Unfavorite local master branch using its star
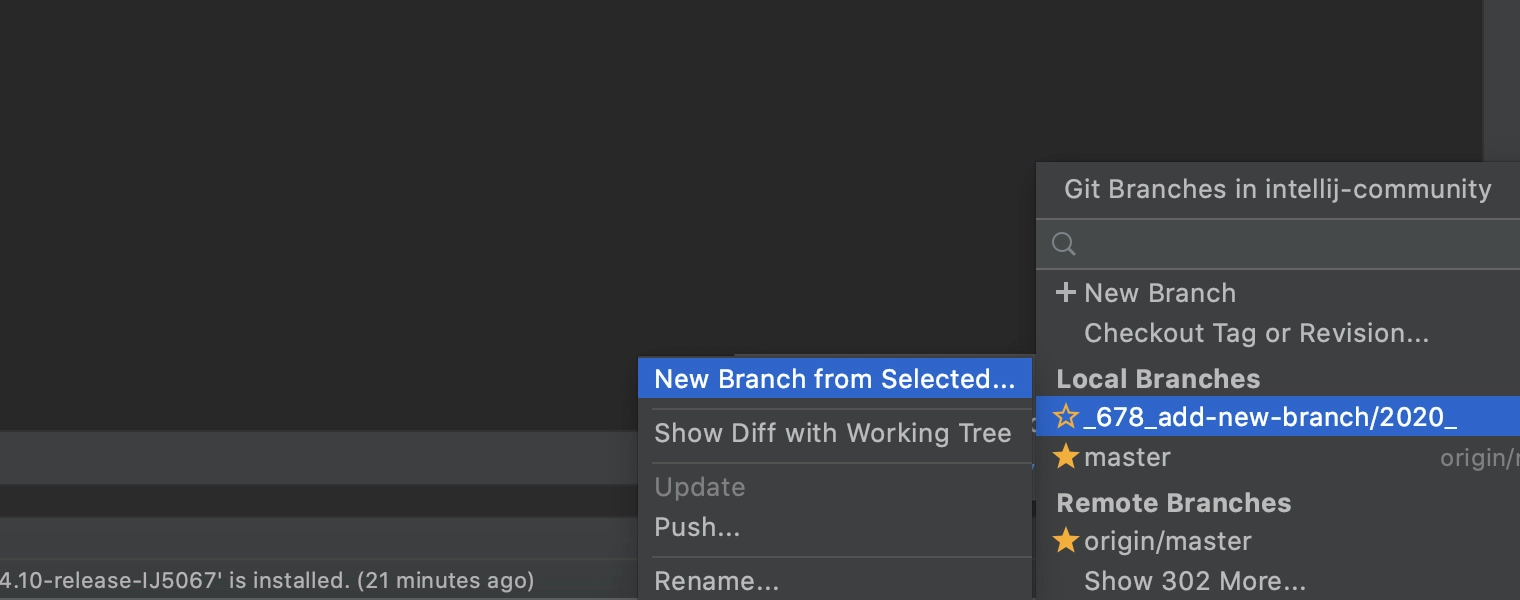This screenshot has height=600, width=1520. tap(1066, 457)
